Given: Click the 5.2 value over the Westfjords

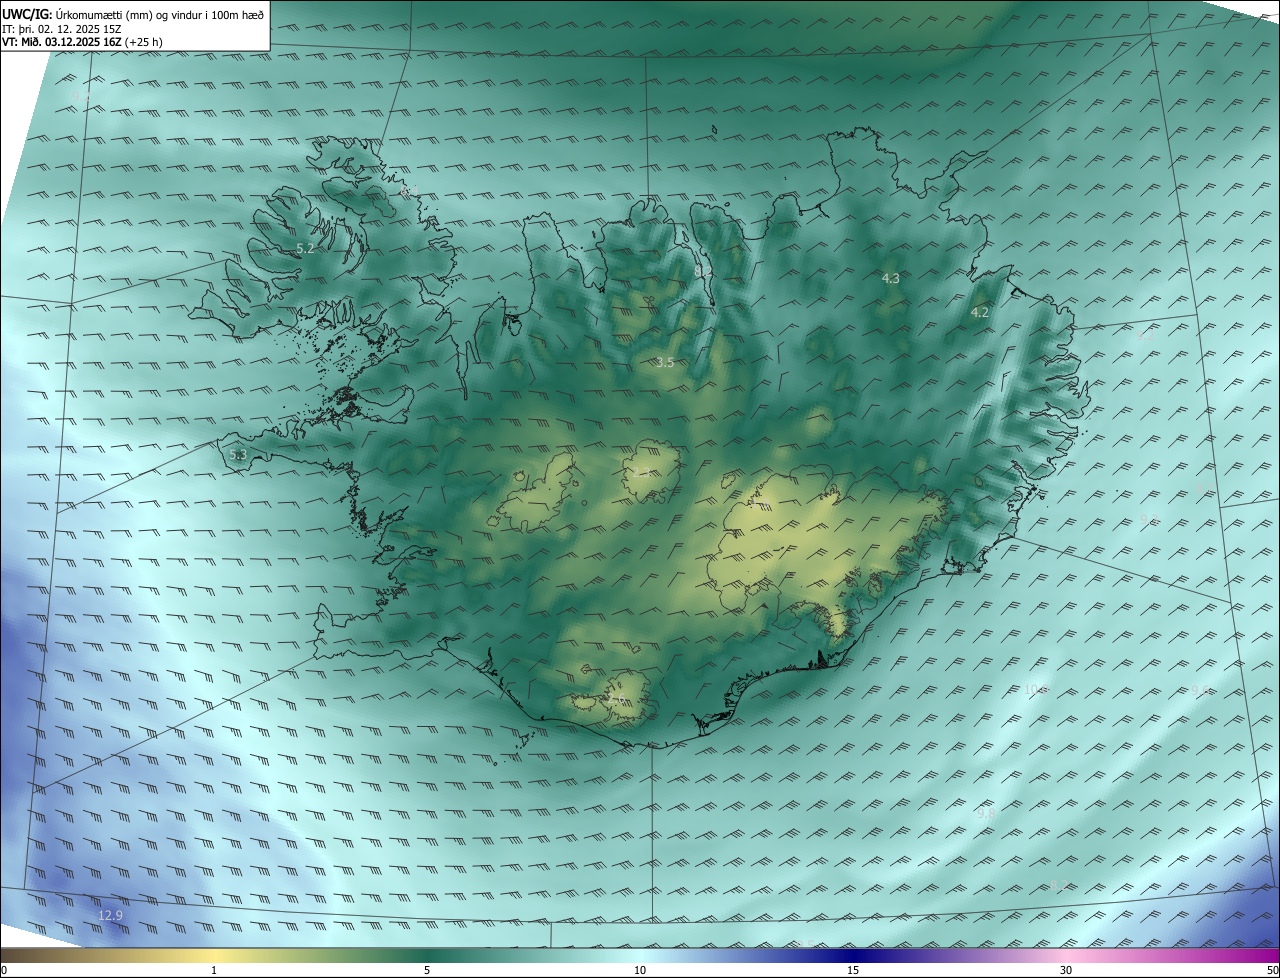Looking at the screenshot, I should [x=306, y=248].
